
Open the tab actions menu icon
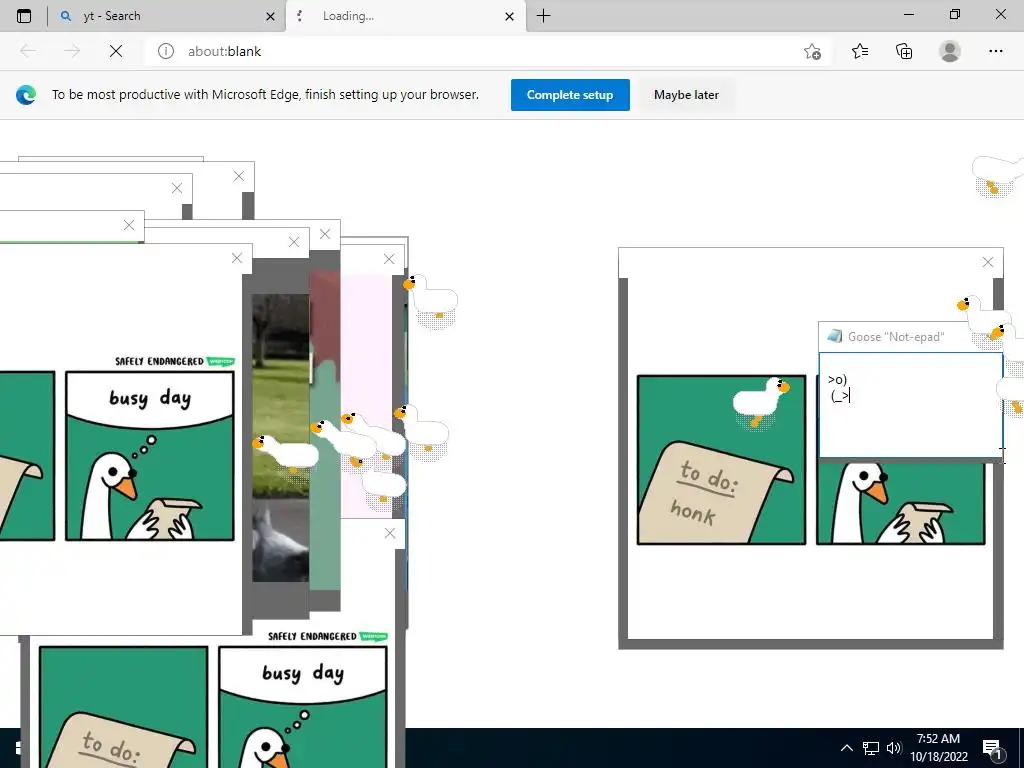point(24,16)
